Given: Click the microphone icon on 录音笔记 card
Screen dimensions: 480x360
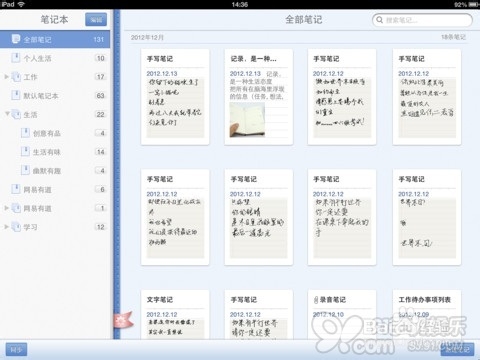Looking at the screenshot, I should (x=316, y=300).
